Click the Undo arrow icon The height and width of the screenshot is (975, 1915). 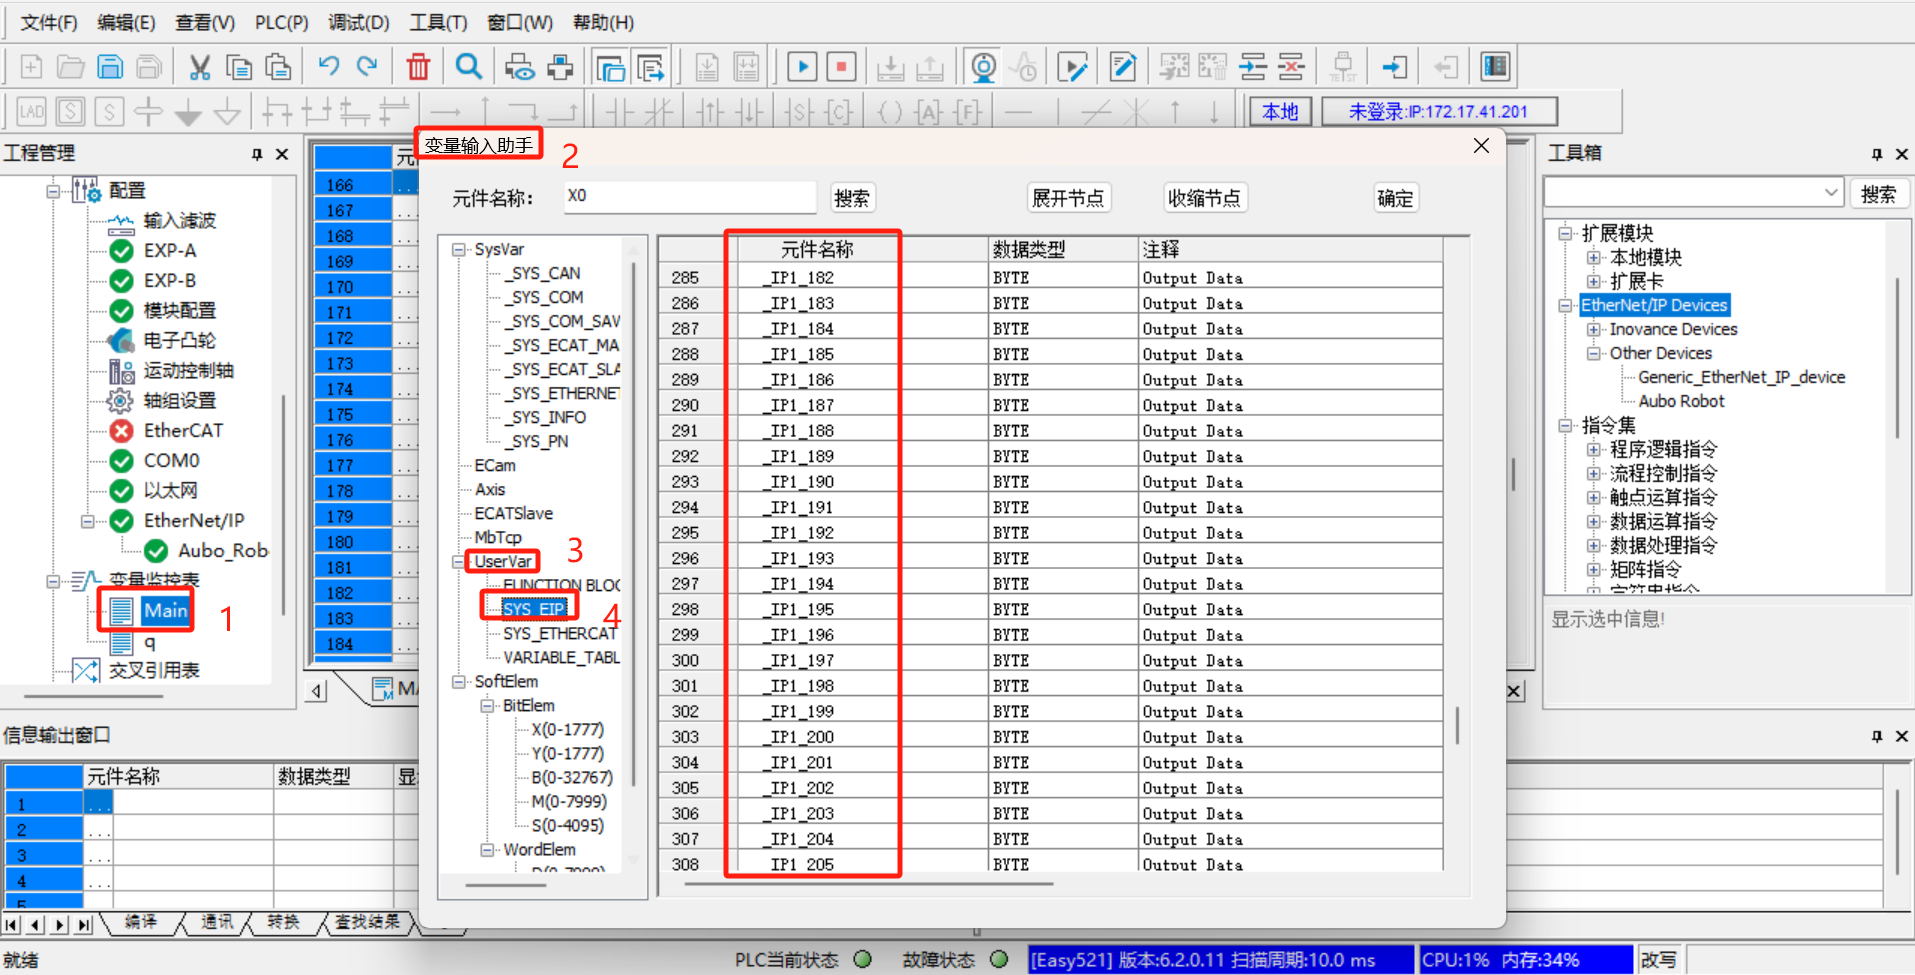[328, 67]
